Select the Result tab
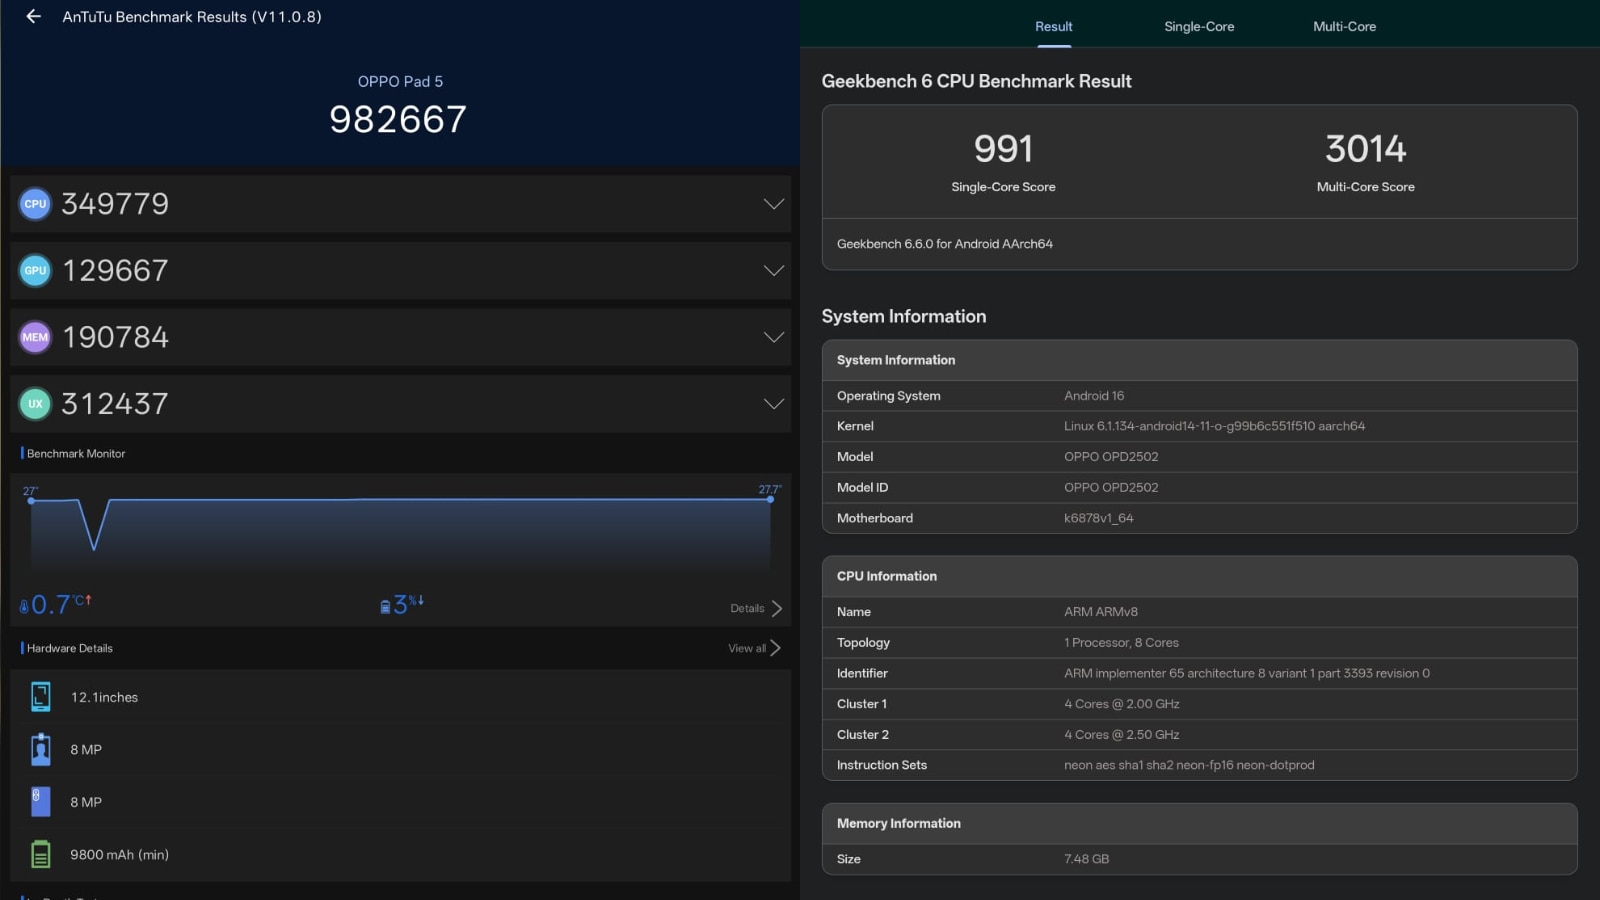Screen dimensions: 1600x900 (x=1053, y=27)
